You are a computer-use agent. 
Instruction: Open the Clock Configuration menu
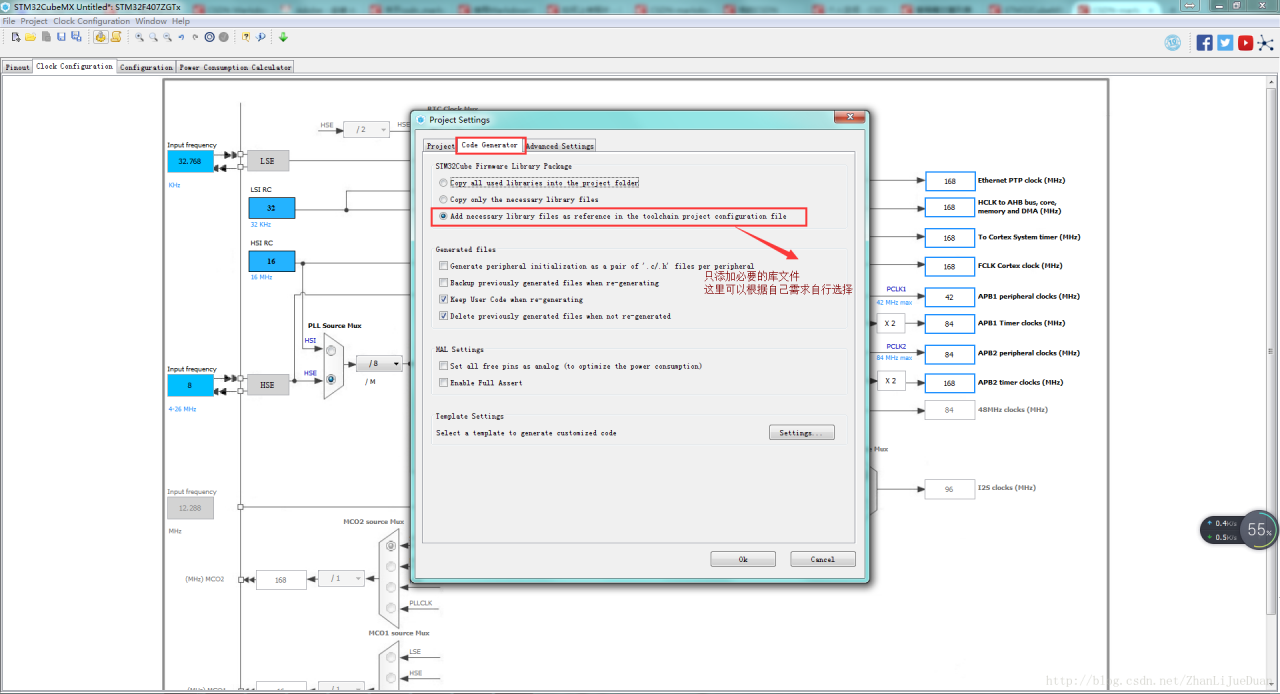tap(91, 21)
